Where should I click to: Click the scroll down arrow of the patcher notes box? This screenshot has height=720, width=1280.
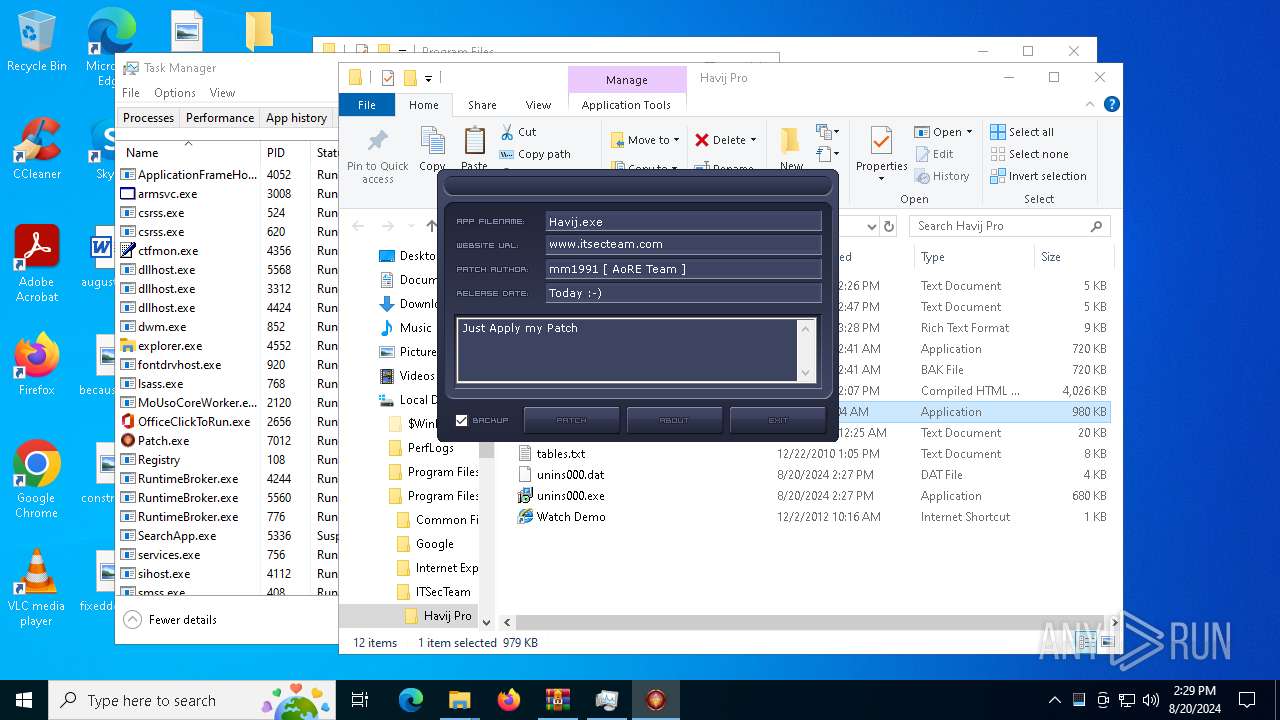point(806,372)
